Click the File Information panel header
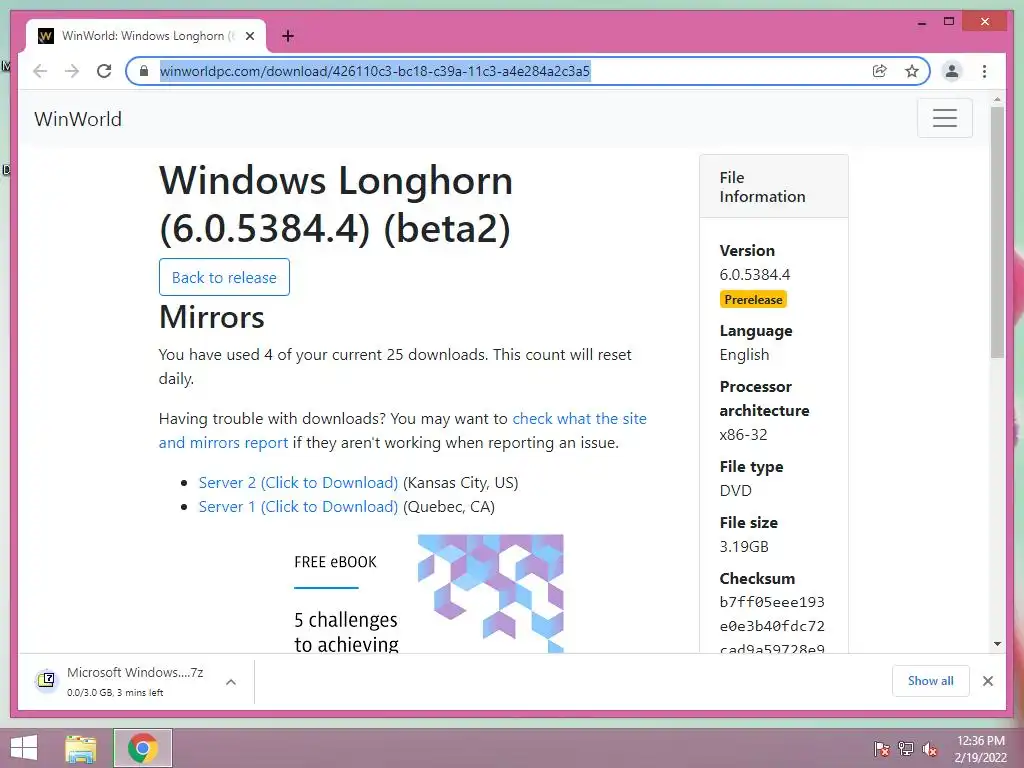The height and width of the screenshot is (768, 1024). 774,187
